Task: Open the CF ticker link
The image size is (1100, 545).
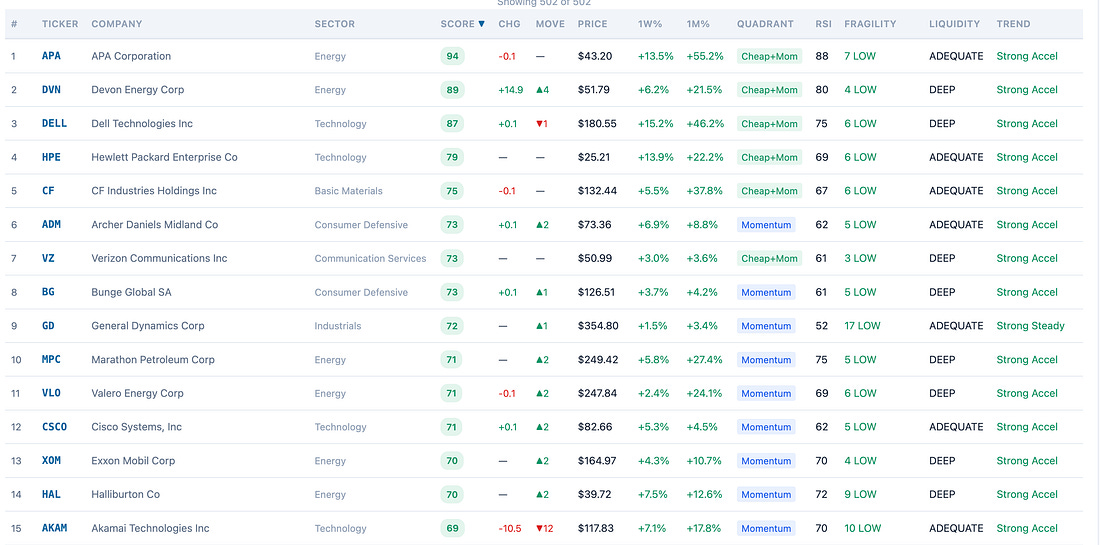Action: pos(48,191)
